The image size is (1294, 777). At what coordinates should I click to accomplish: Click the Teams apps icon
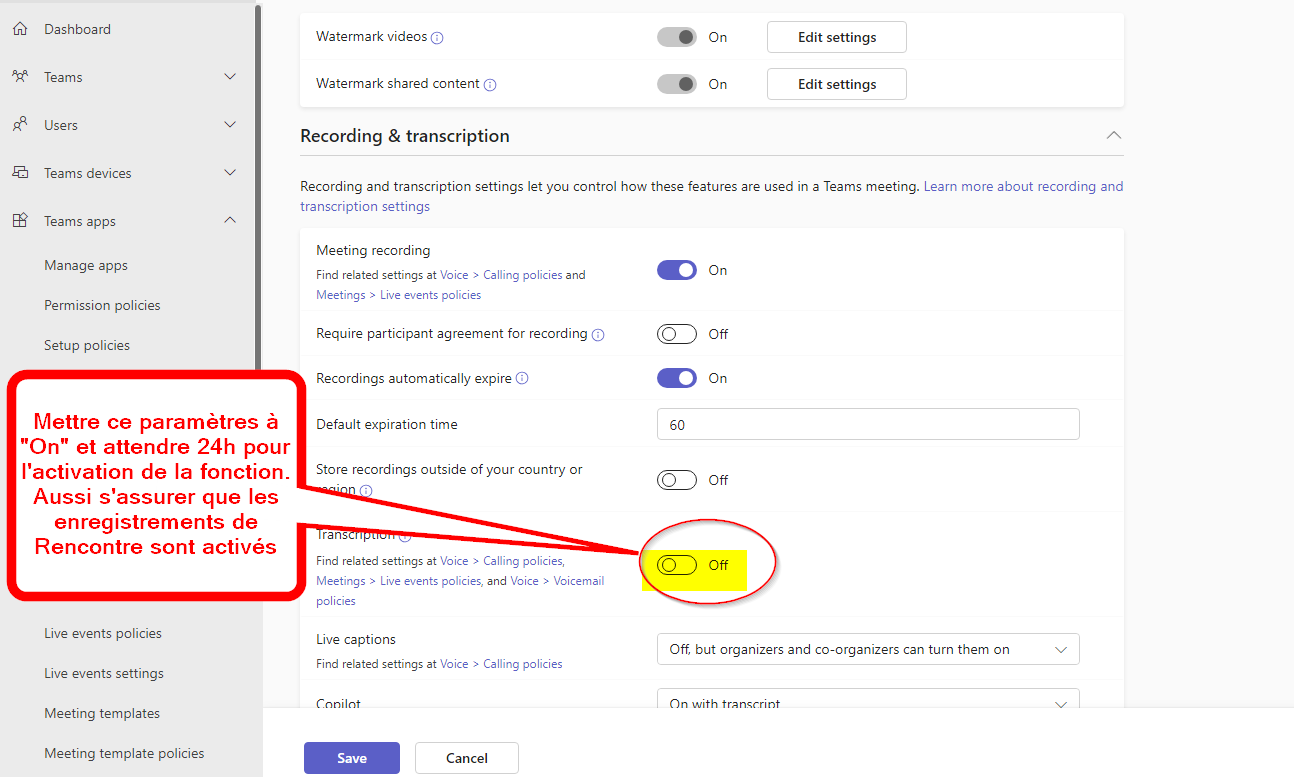[x=20, y=221]
